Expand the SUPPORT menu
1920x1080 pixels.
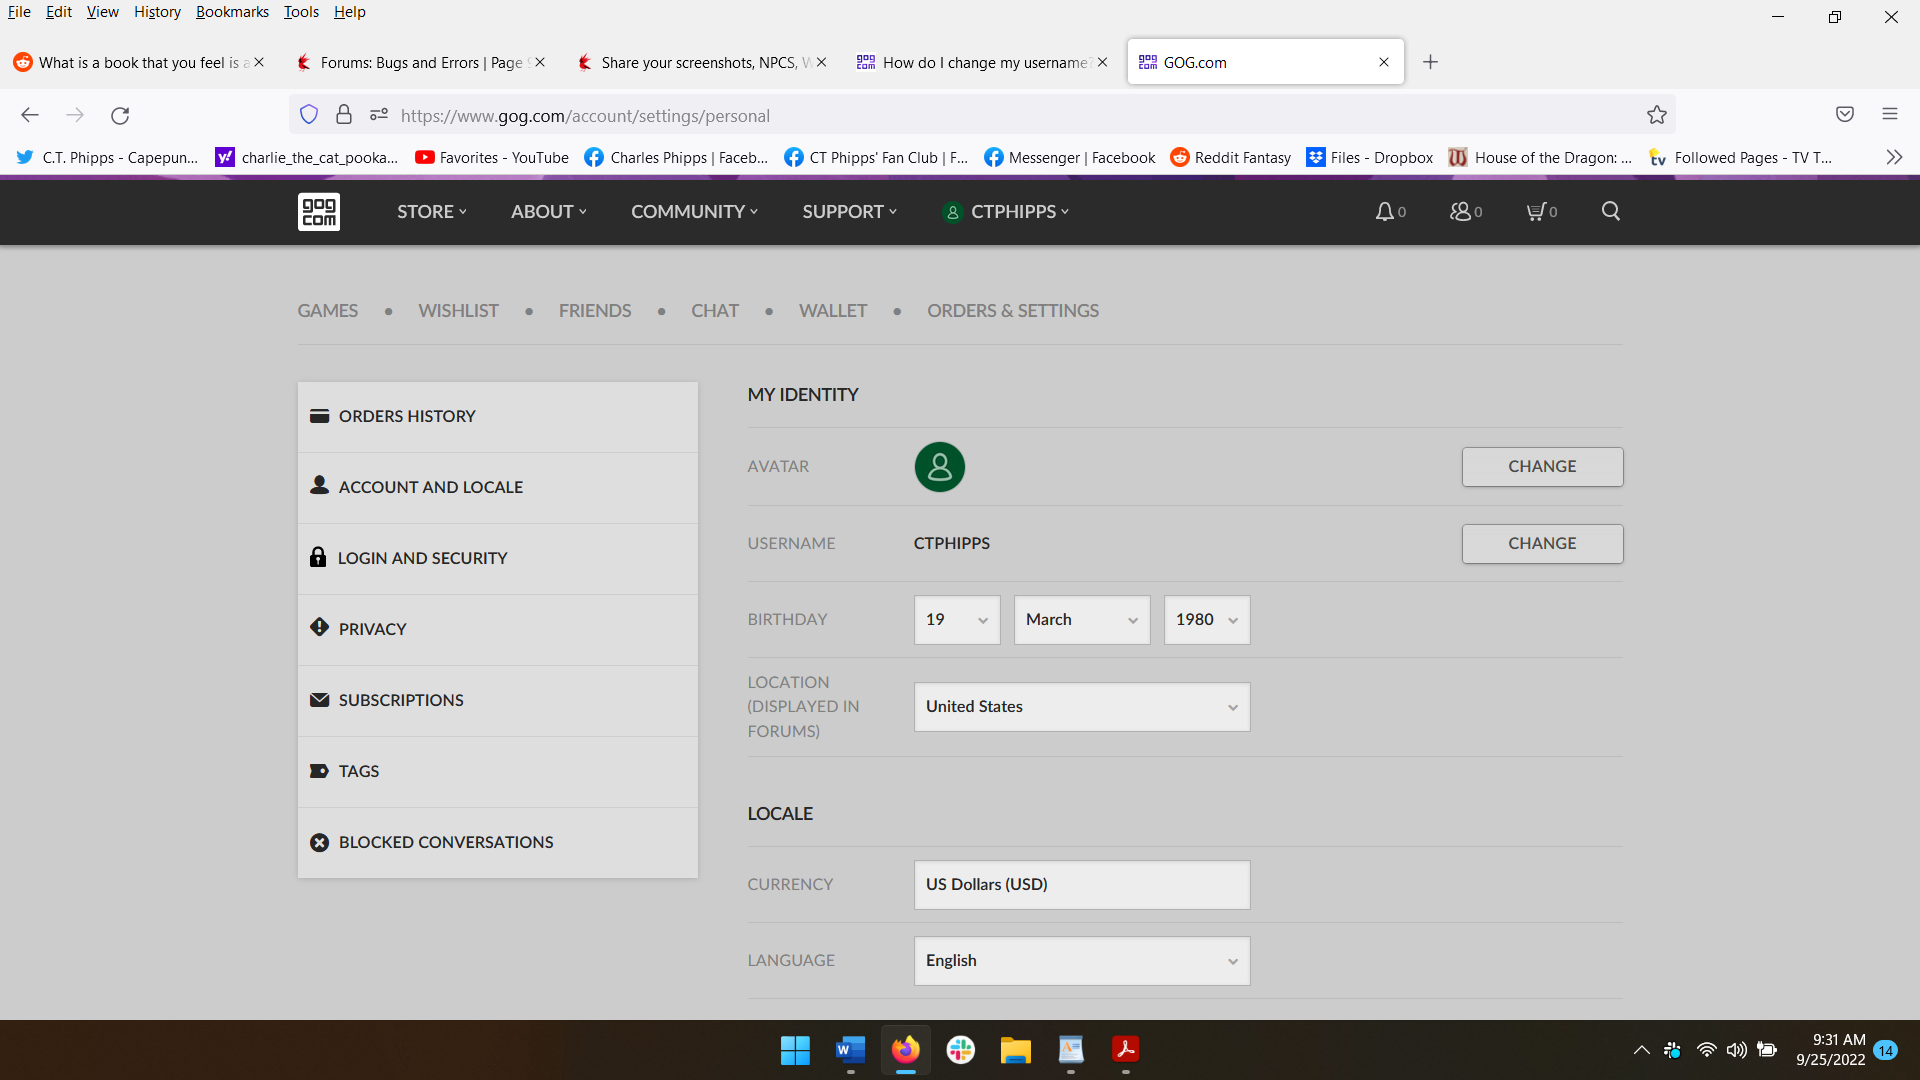pyautogui.click(x=850, y=212)
